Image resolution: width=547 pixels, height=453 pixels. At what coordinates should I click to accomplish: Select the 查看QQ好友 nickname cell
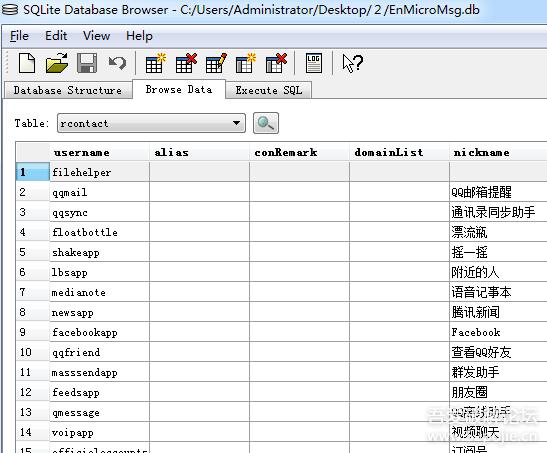pos(499,352)
